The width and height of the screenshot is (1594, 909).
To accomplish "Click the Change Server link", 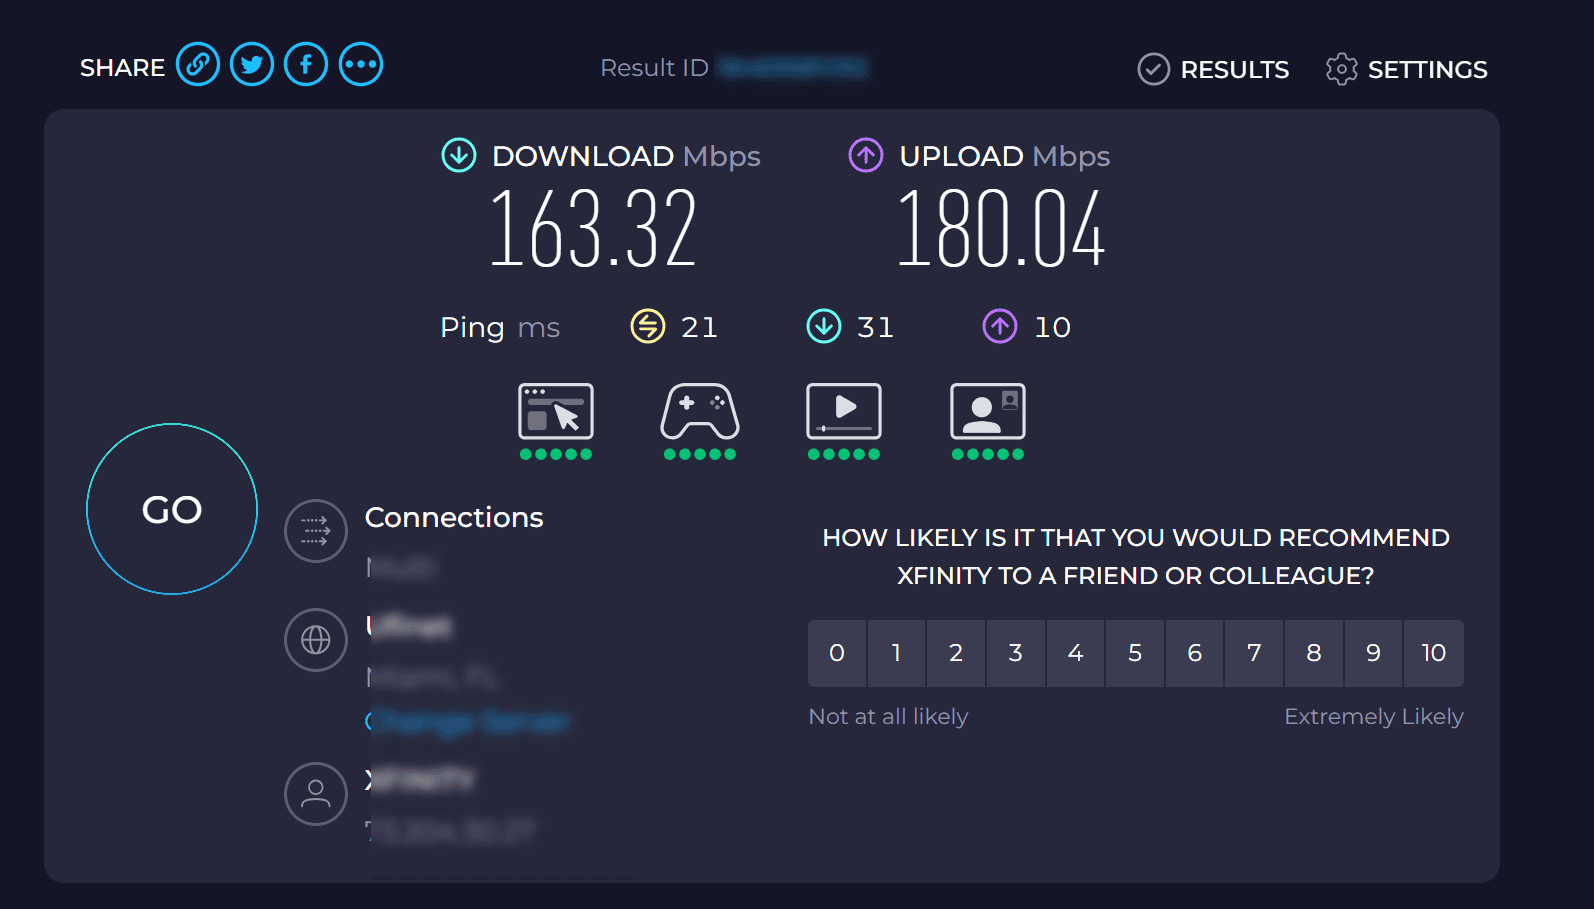I will (x=468, y=721).
